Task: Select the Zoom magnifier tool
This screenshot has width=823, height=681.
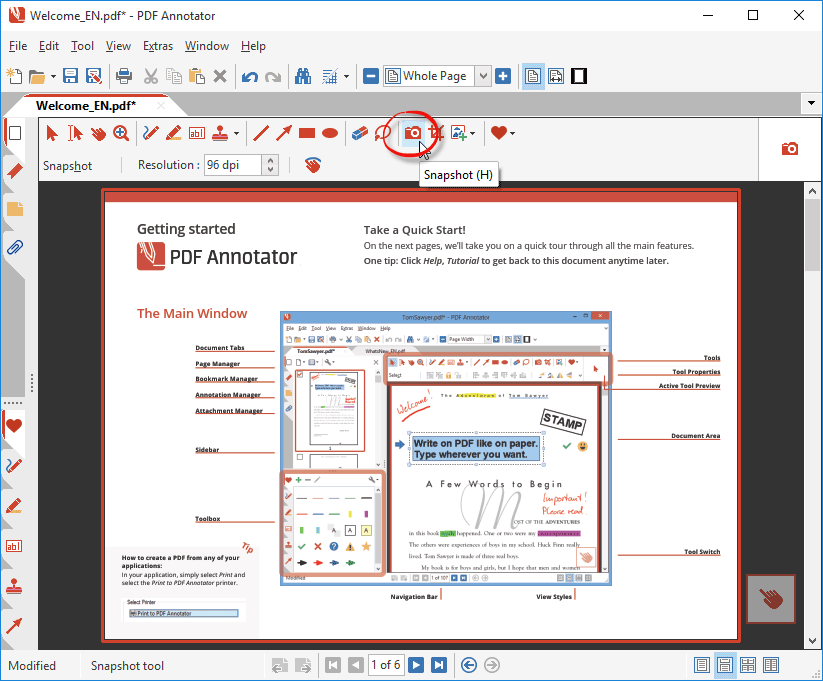Action: (122, 132)
